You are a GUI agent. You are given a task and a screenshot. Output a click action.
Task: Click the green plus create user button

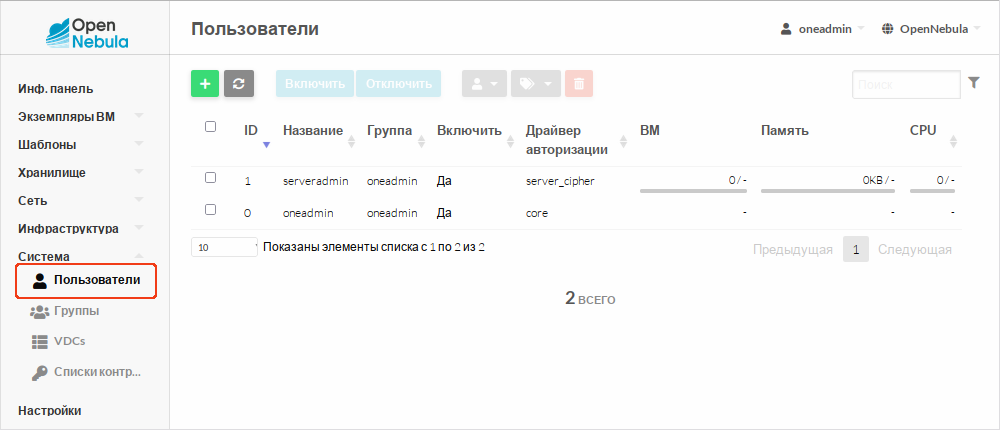(205, 84)
